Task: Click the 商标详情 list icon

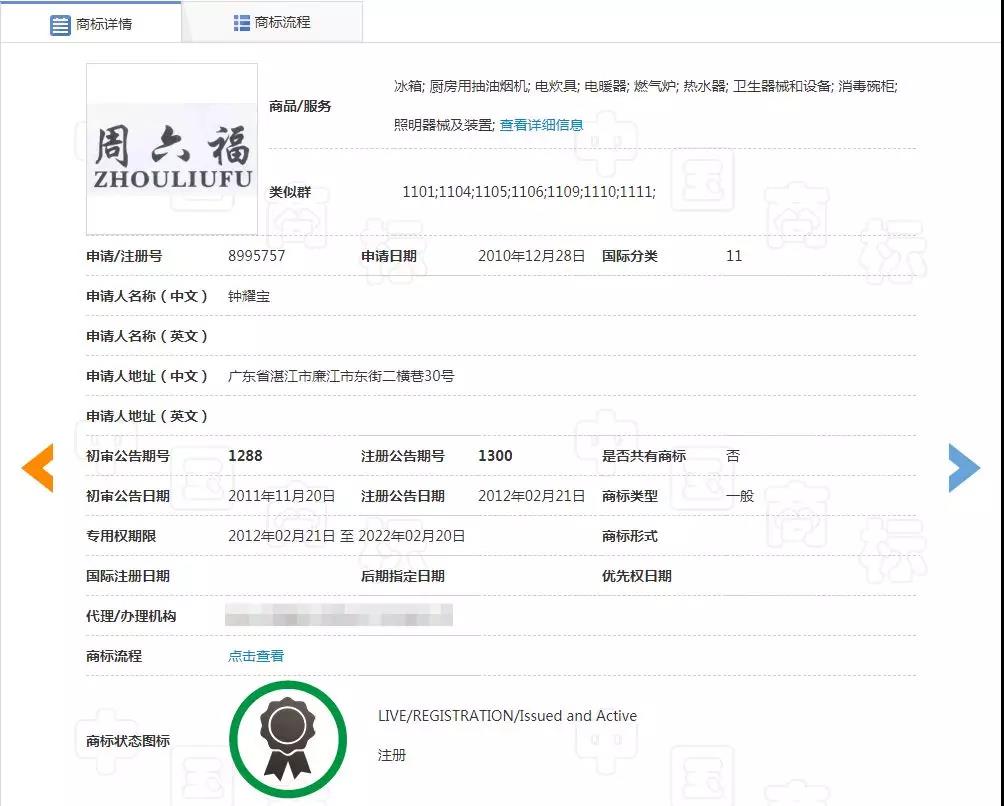Action: (x=60, y=25)
